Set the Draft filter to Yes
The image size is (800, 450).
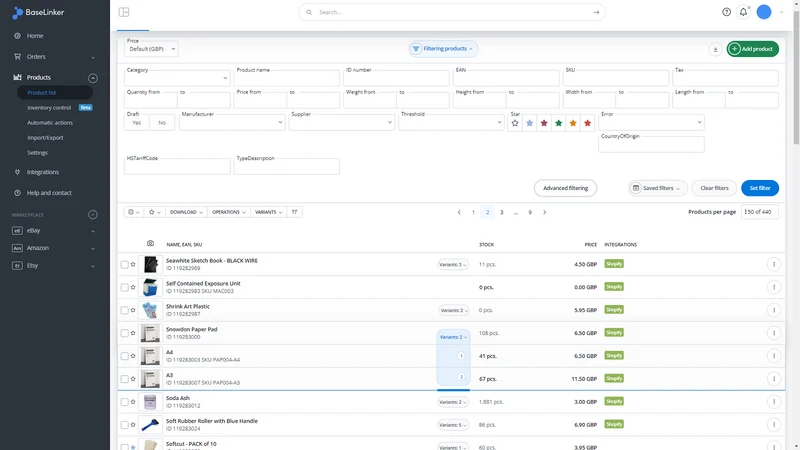[x=137, y=122]
